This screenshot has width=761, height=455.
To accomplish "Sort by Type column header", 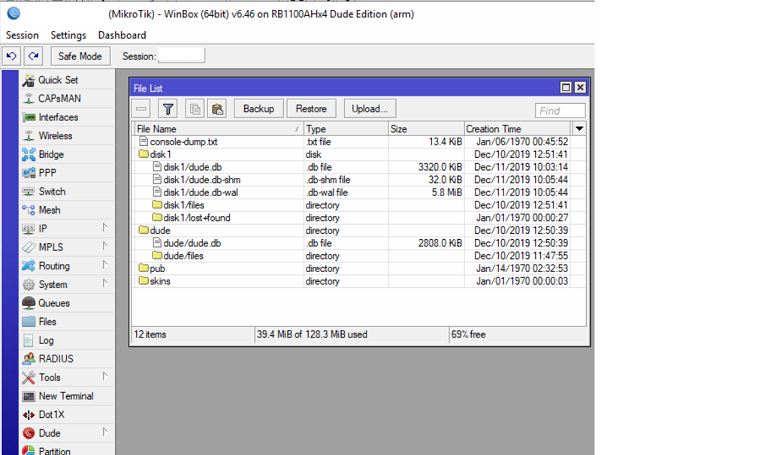I will click(346, 129).
